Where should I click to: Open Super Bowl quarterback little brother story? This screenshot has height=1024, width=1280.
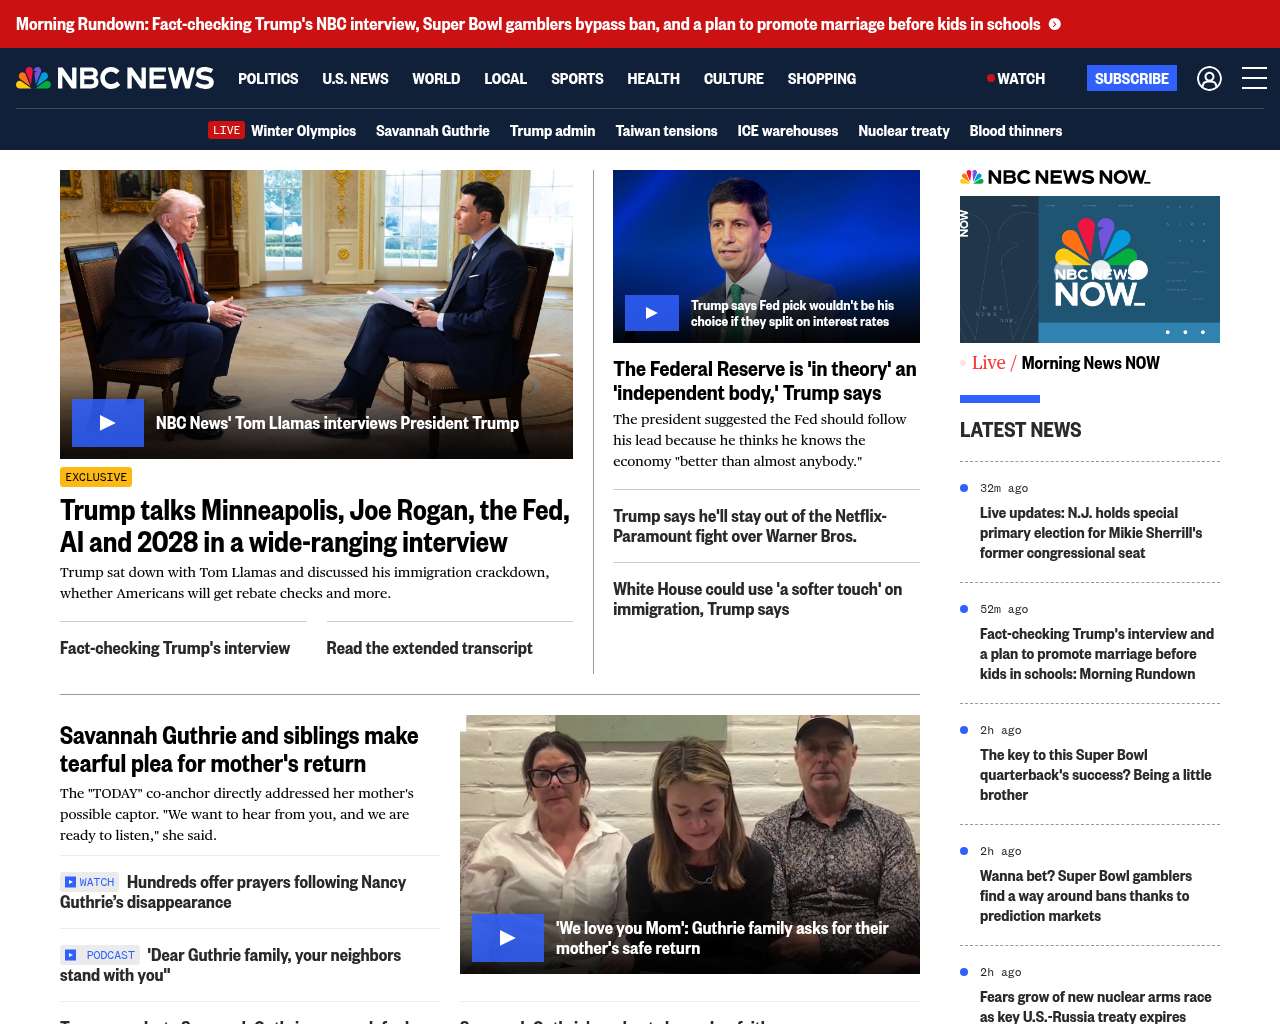tap(1096, 775)
